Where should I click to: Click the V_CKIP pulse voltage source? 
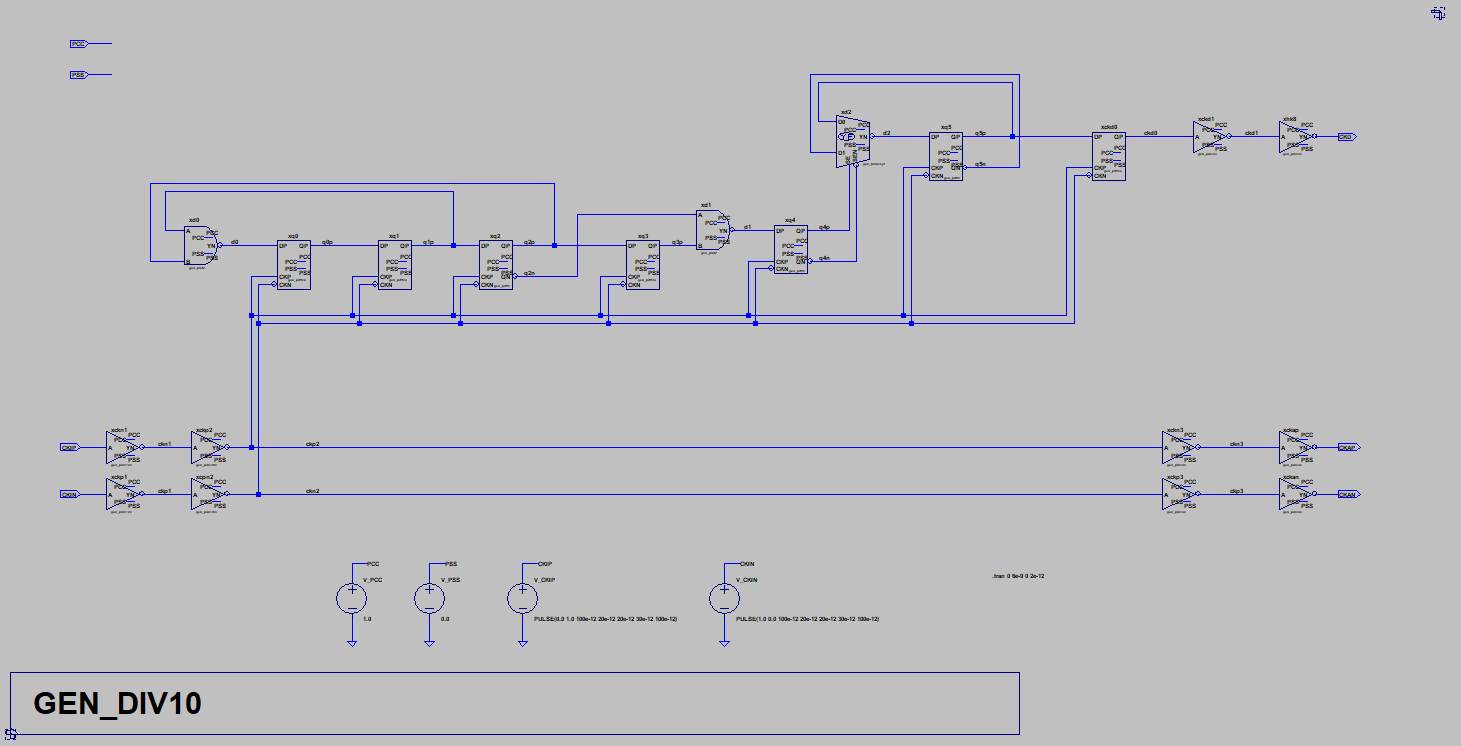(x=521, y=598)
